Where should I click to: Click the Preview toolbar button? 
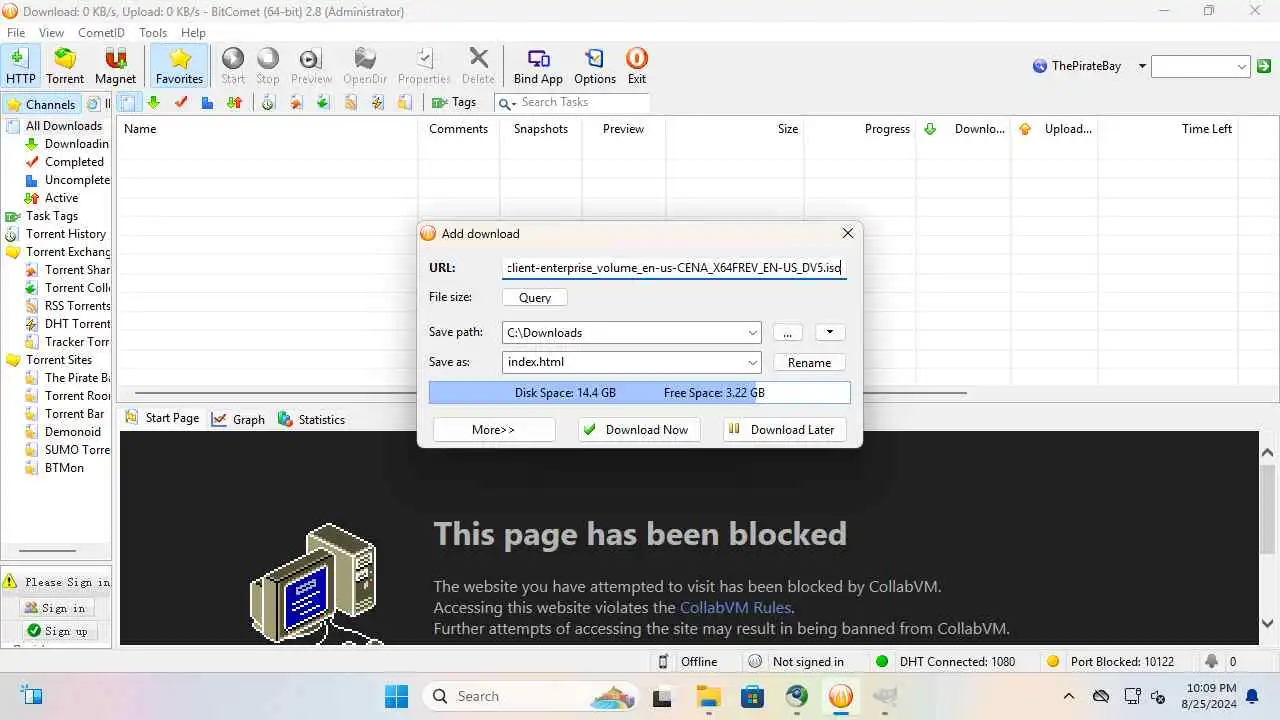coord(311,66)
